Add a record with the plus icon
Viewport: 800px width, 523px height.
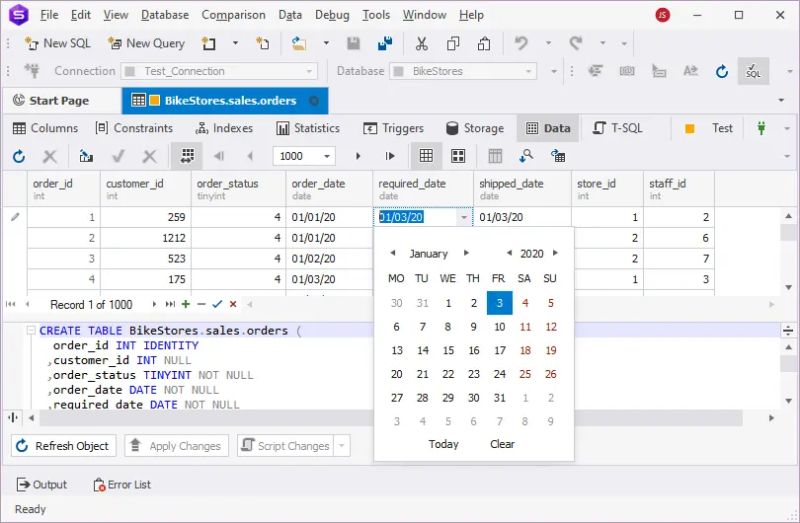[x=186, y=304]
